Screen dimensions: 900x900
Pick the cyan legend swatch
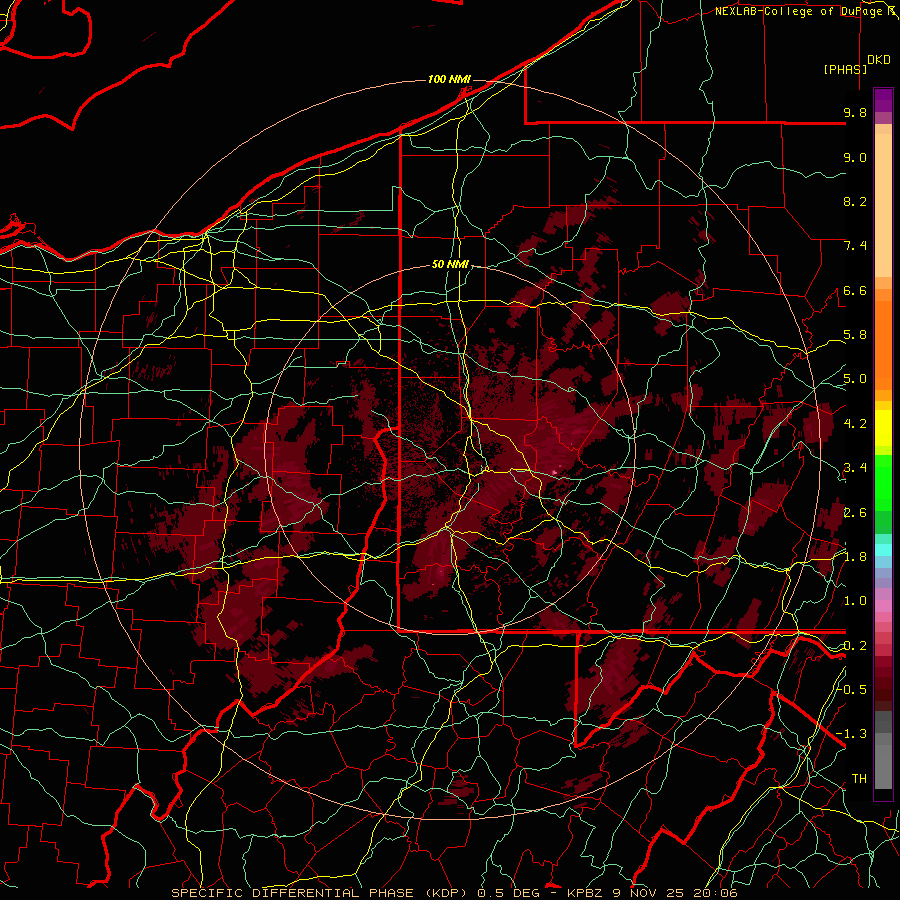[883, 549]
